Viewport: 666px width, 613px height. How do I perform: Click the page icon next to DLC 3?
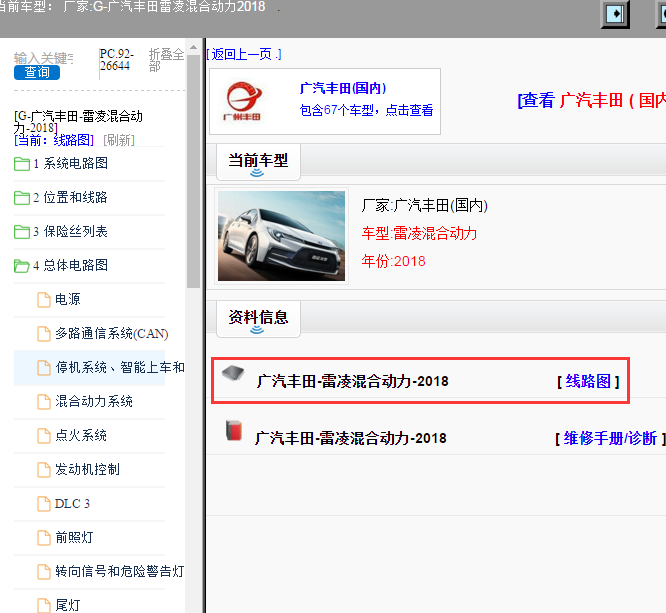point(44,504)
